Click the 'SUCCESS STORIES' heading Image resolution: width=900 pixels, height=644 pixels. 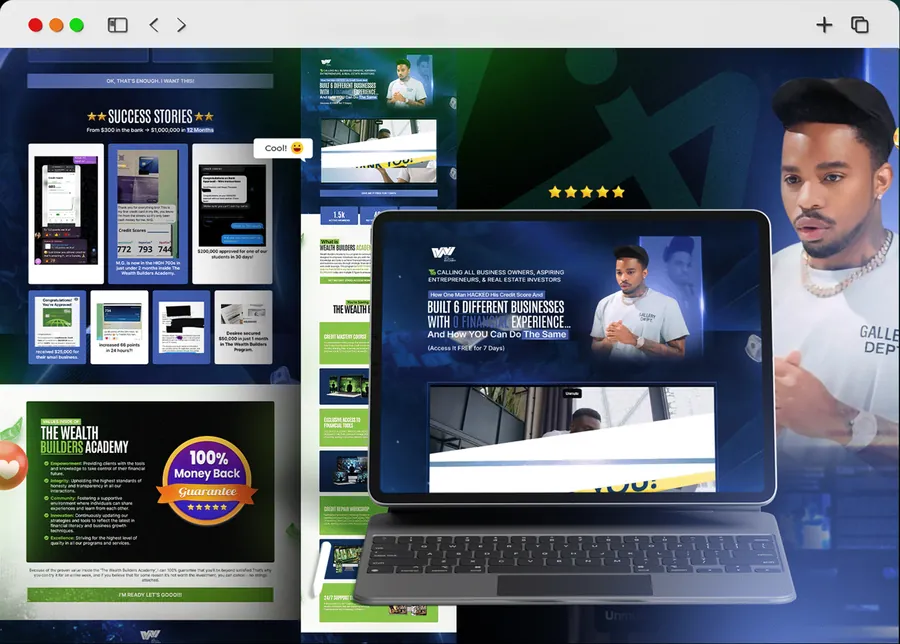pos(150,117)
